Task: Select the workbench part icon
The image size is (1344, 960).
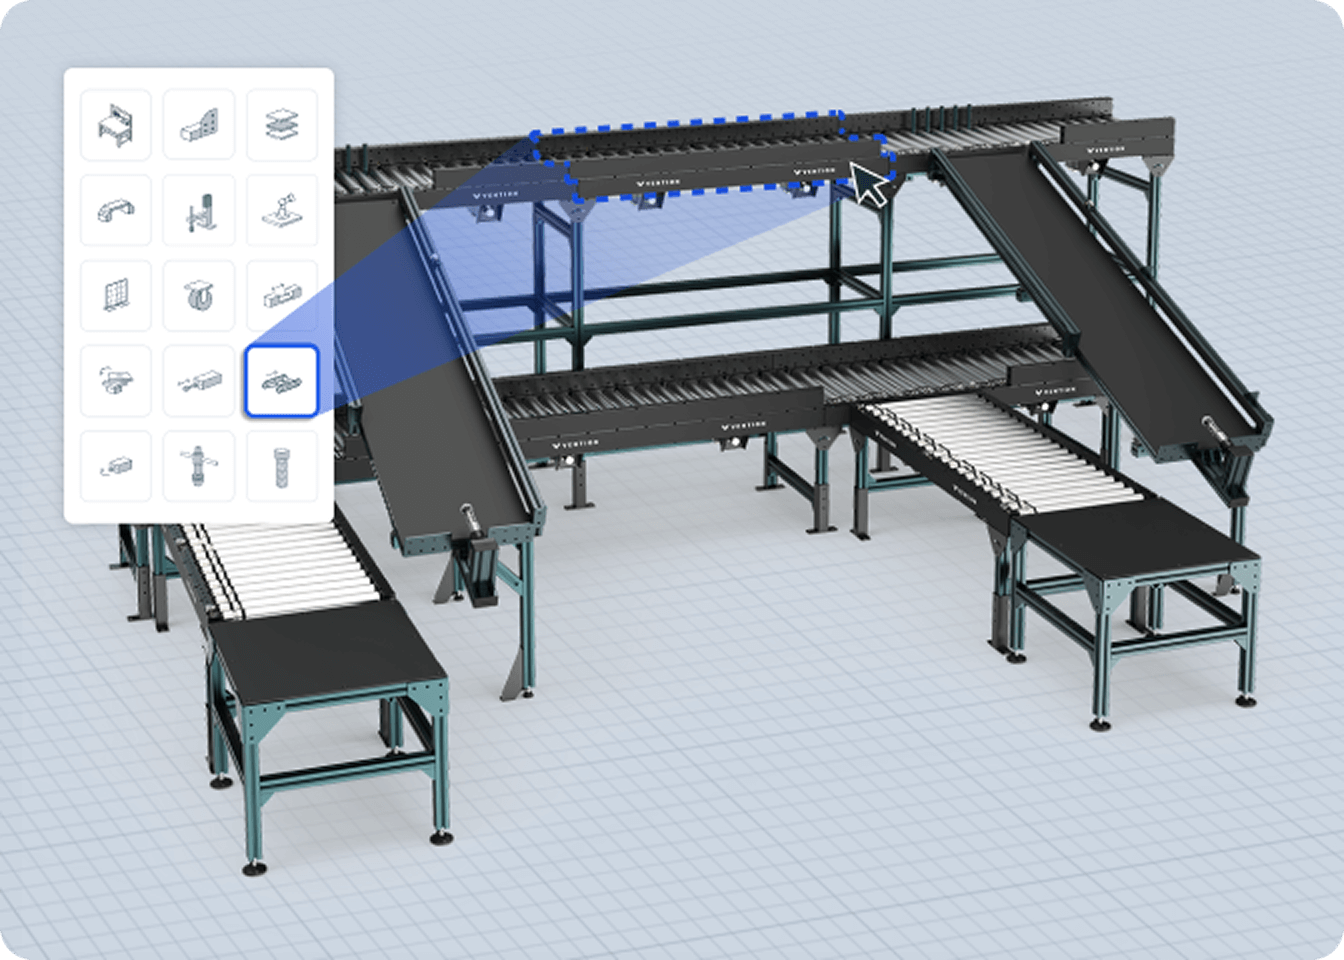Action: click(115, 126)
